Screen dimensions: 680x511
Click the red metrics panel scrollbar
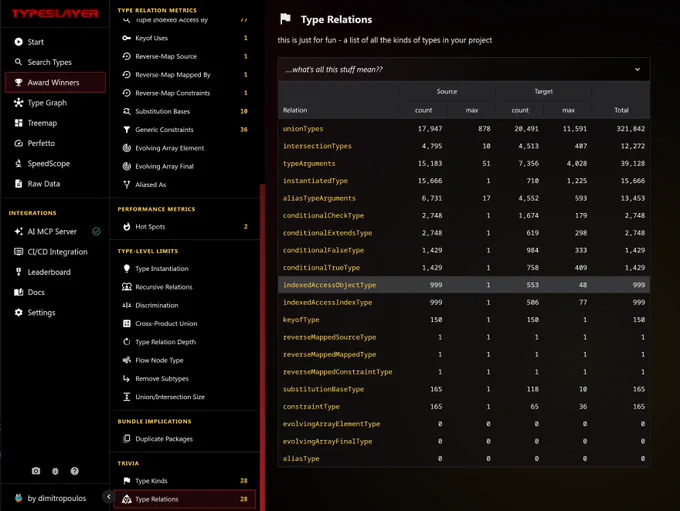(x=262, y=347)
